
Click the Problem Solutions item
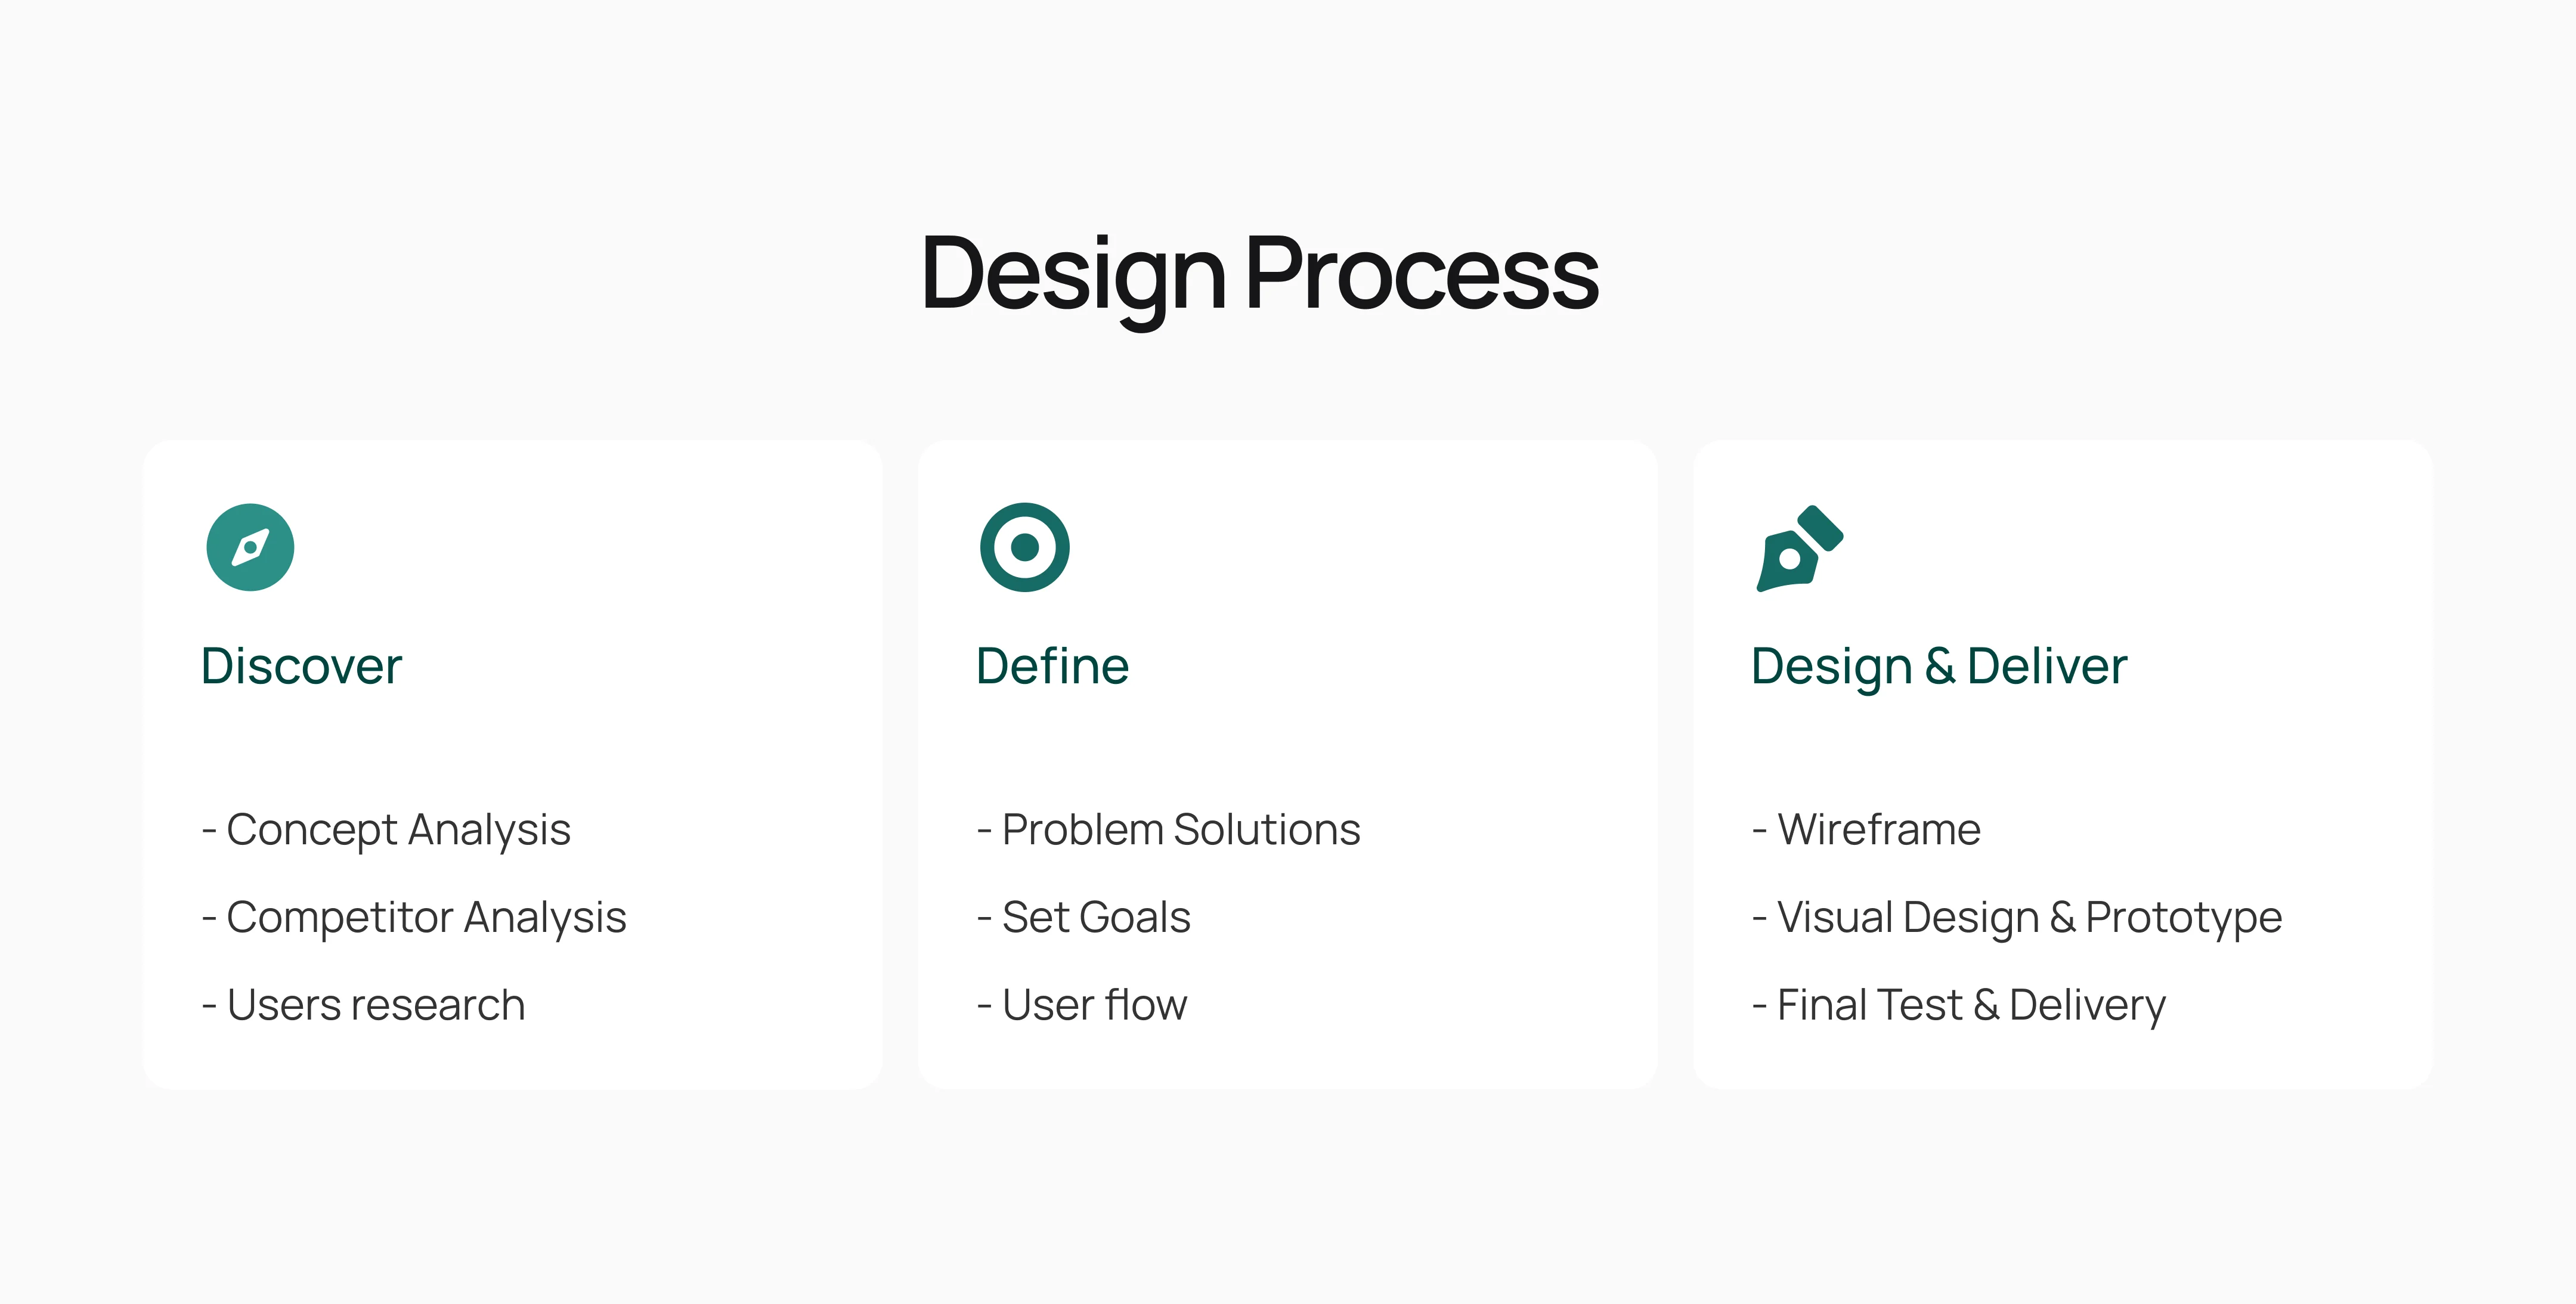[x=1169, y=830]
